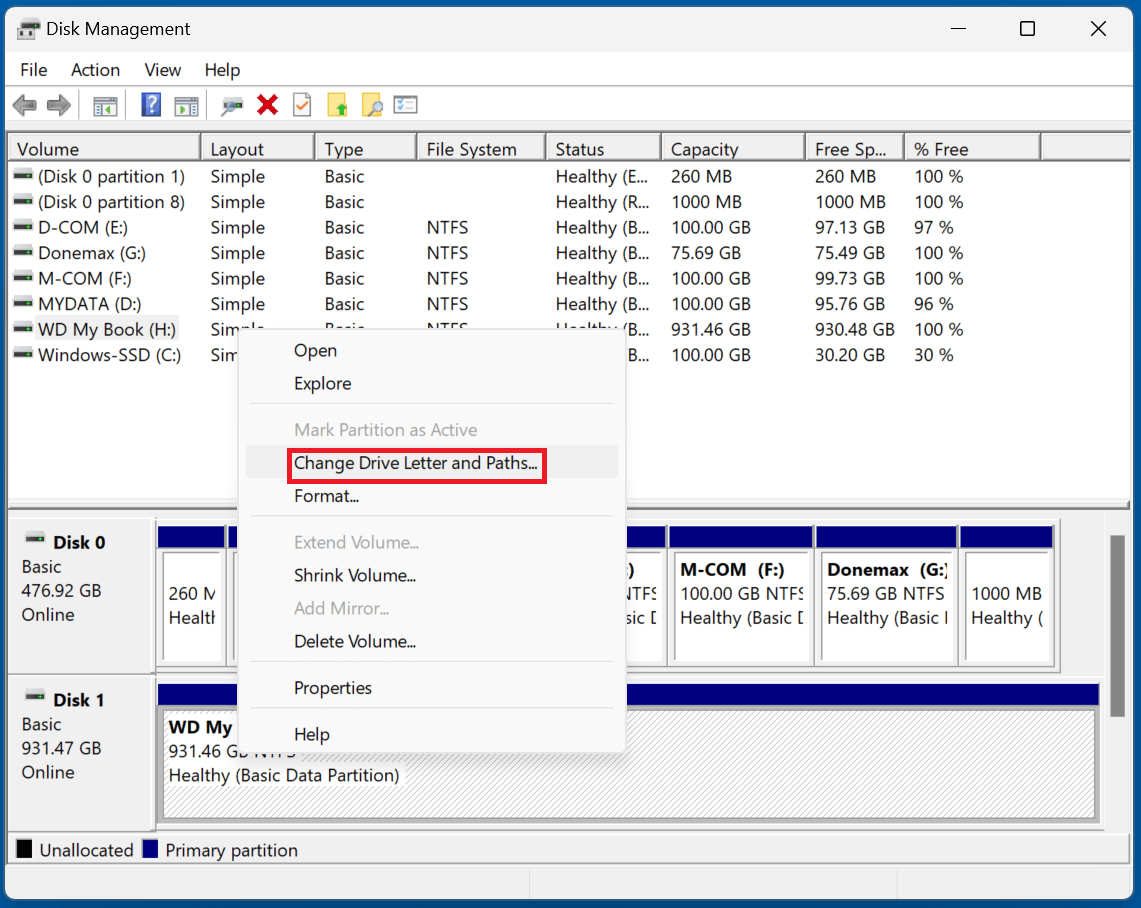Screen dimensions: 1141x908
Task: Open the View menu
Action: click(x=162, y=70)
